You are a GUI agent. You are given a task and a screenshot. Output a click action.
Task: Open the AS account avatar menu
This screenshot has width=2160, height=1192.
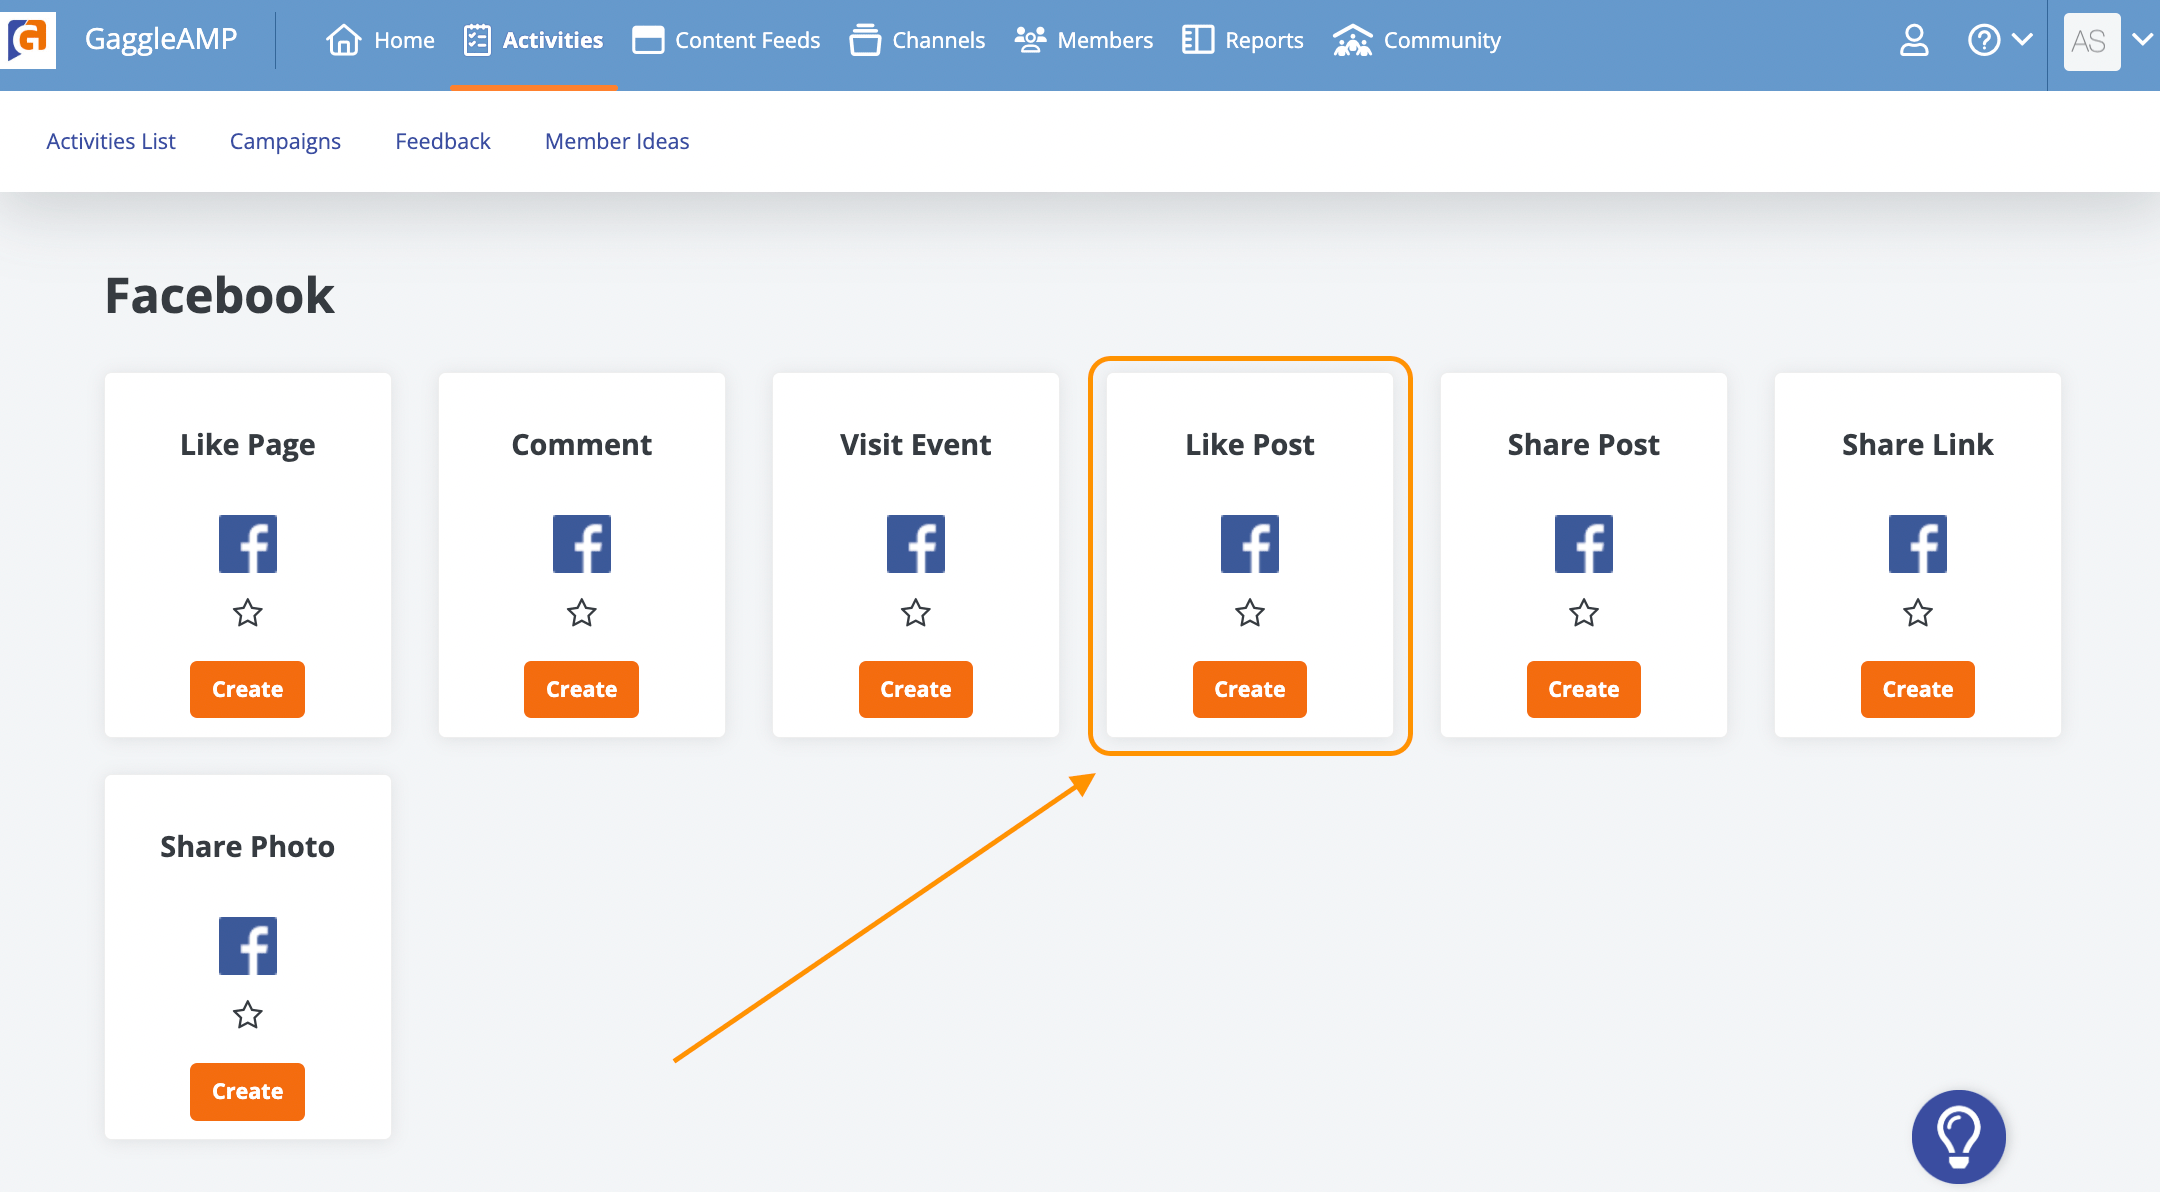[x=2091, y=42]
